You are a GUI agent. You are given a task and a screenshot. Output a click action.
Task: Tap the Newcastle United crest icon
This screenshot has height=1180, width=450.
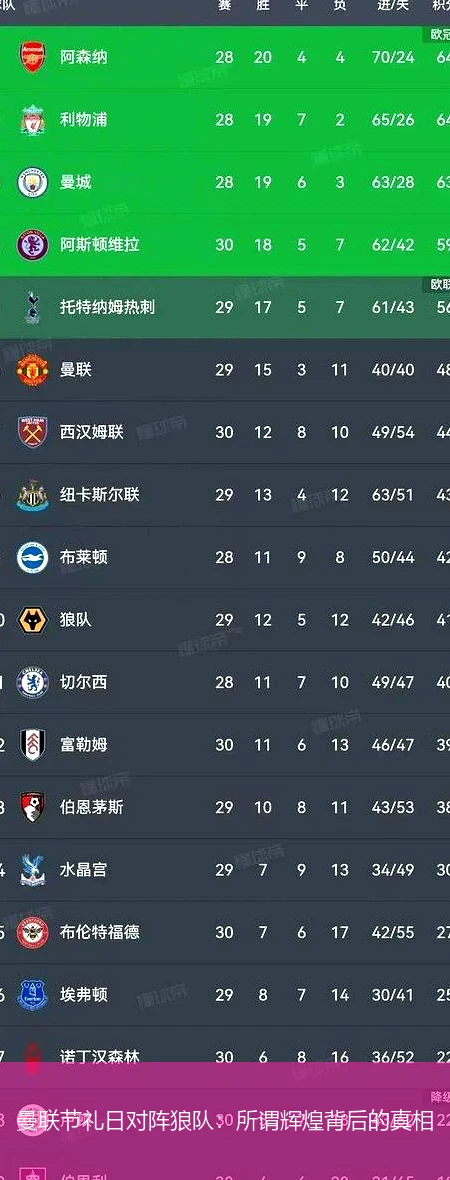pos(32,494)
